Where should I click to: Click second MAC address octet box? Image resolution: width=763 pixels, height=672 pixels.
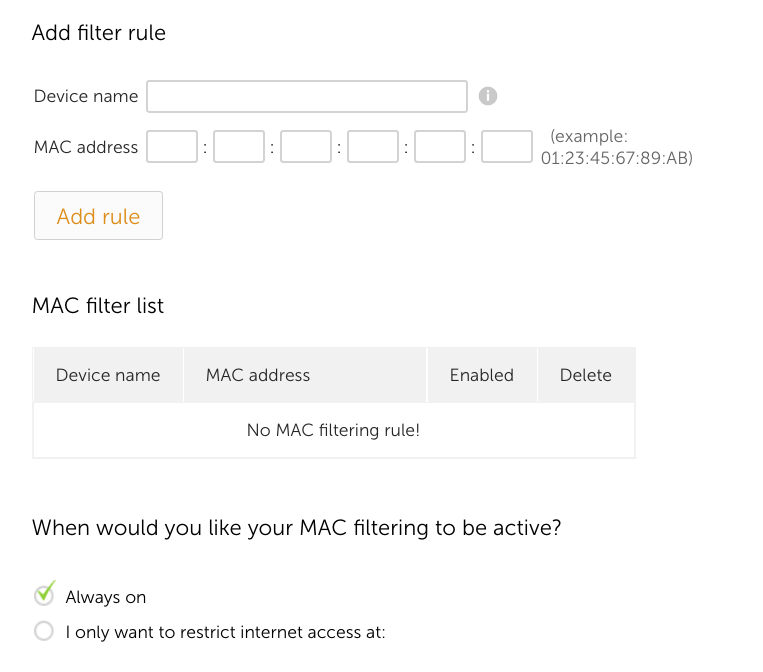click(x=239, y=146)
